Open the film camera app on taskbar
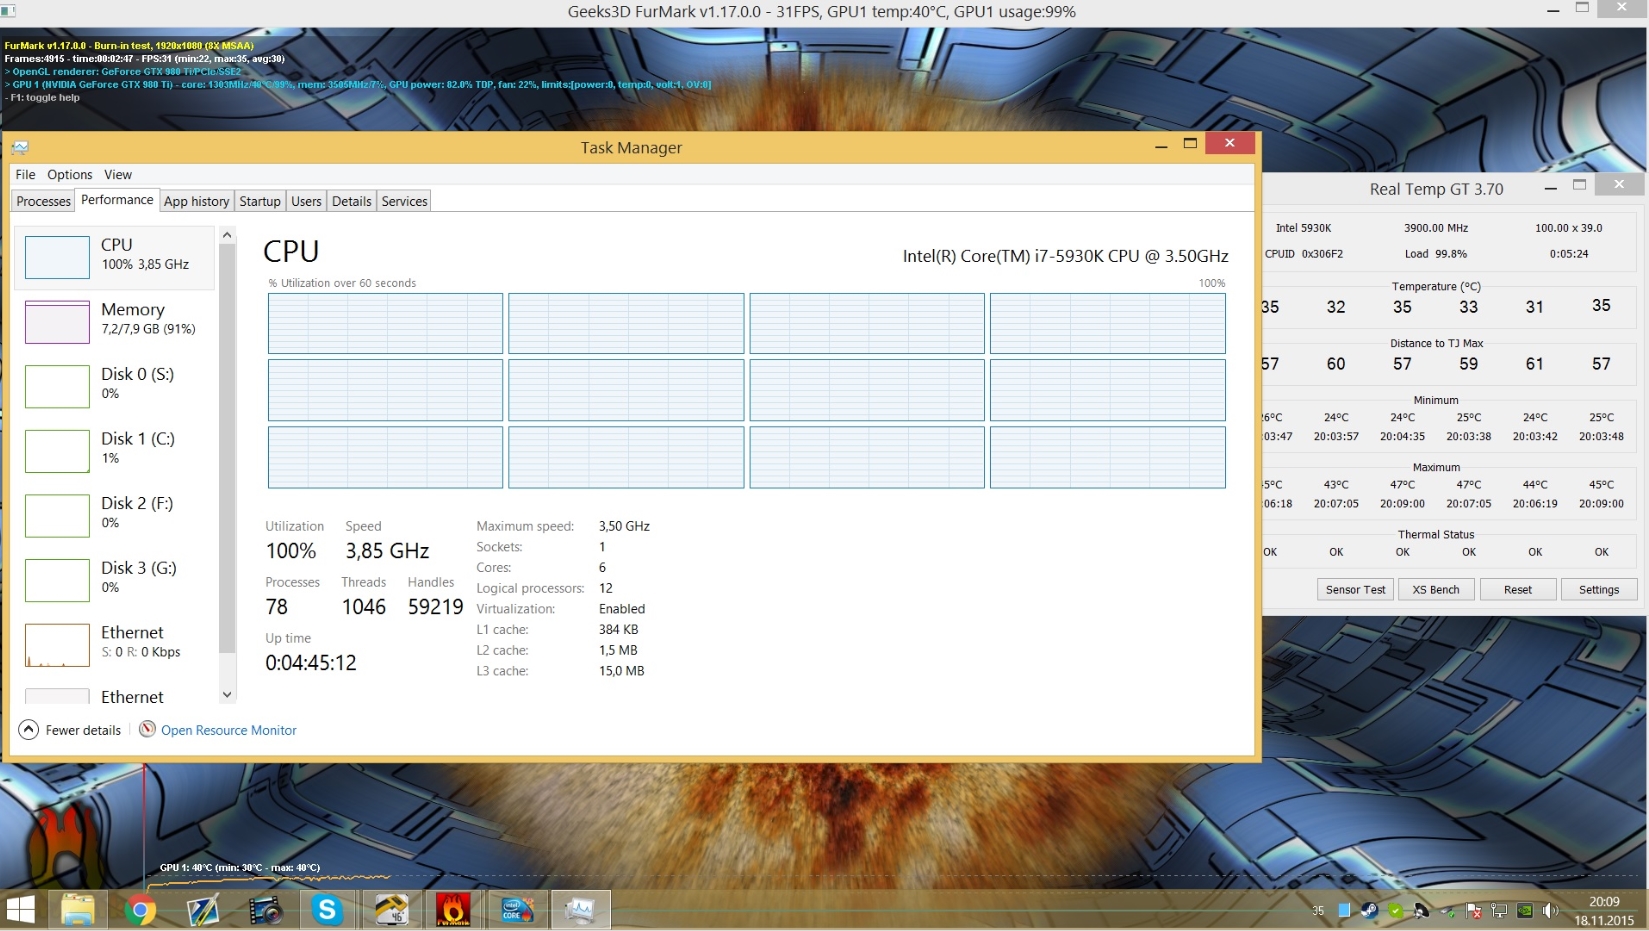Viewport: 1649px width, 931px height. click(265, 910)
